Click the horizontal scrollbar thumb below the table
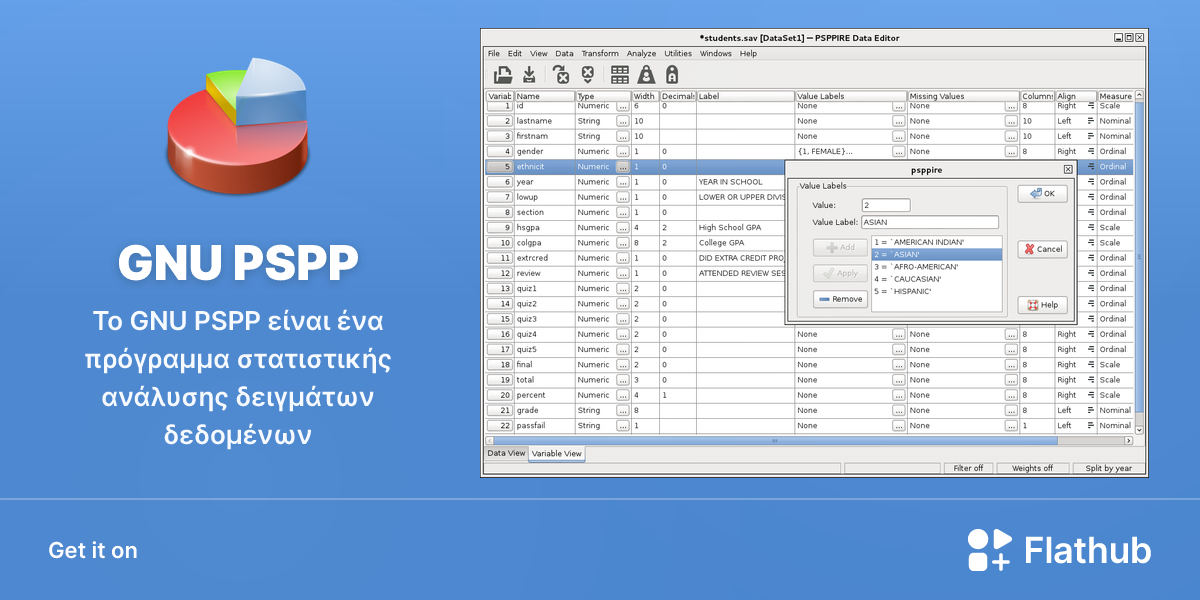 (x=775, y=440)
